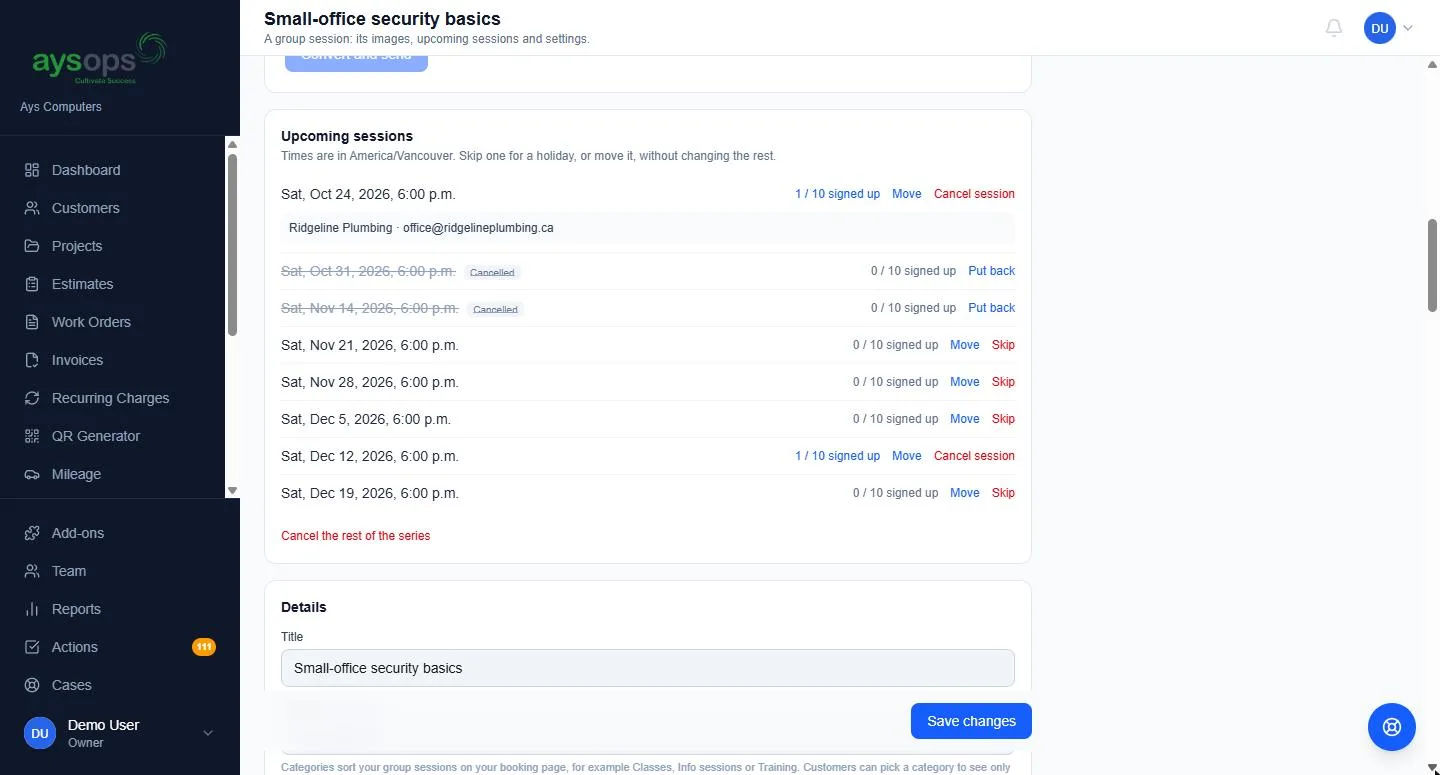Open the Work Orders document icon
This screenshot has width=1440, height=775.
pyautogui.click(x=32, y=322)
